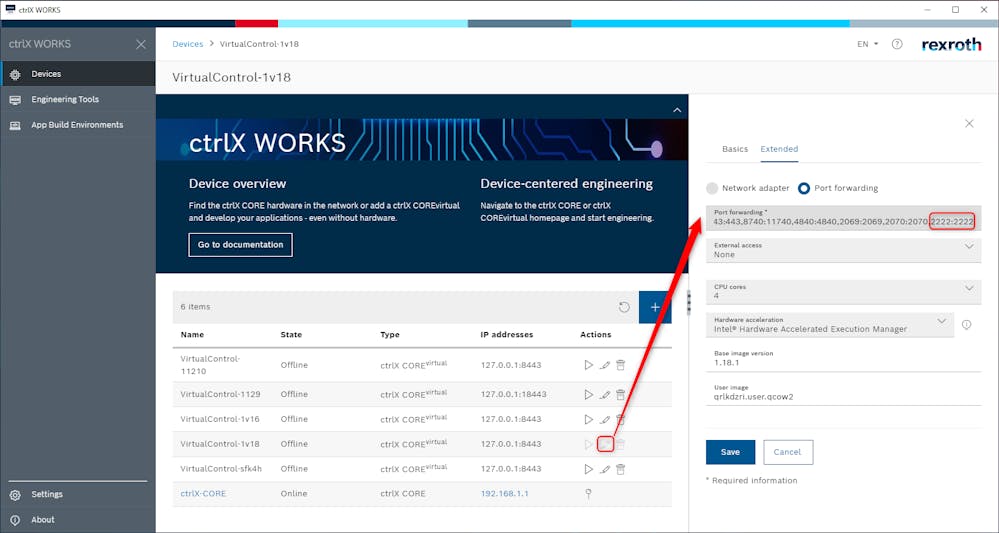The height and width of the screenshot is (533, 999).
Task: Click the rexroth logo
Action: pos(951,45)
